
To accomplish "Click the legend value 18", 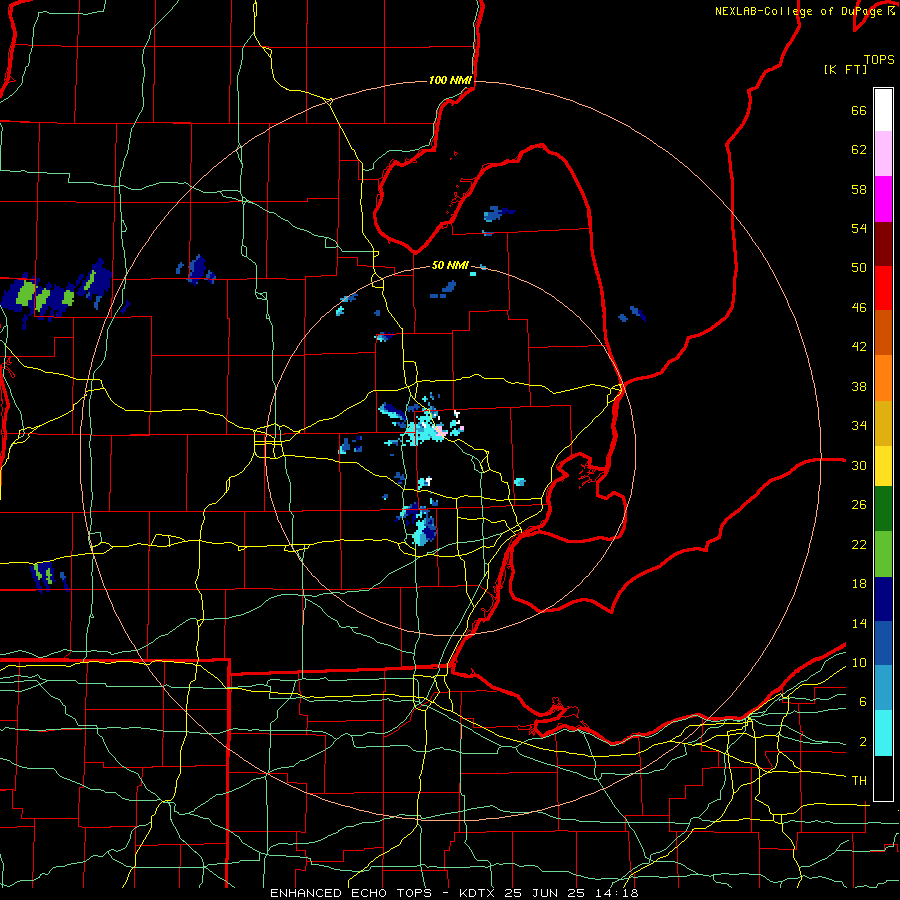I will [x=859, y=584].
